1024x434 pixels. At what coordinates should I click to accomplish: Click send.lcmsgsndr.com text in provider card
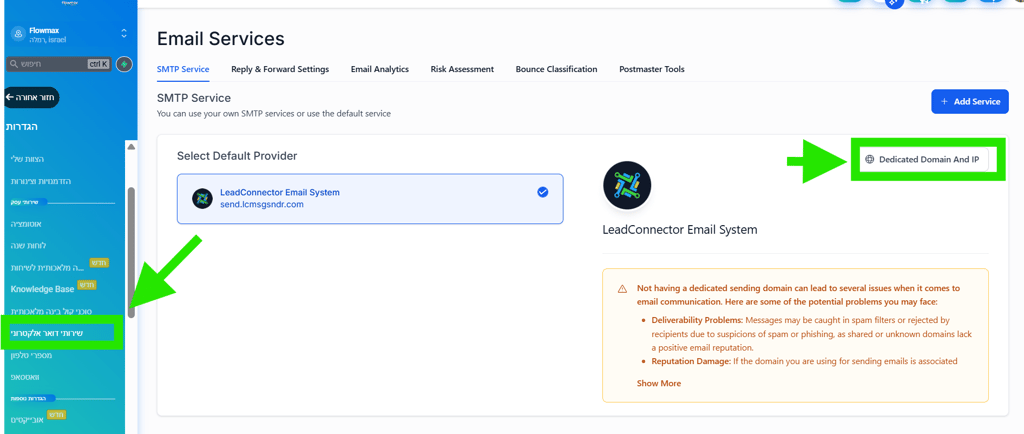pyautogui.click(x=262, y=204)
